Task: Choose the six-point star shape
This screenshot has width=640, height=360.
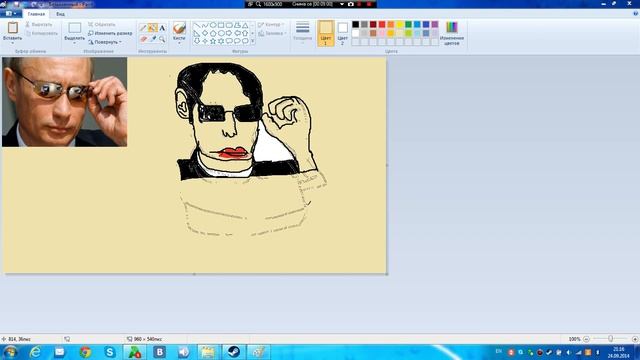Action: point(221,41)
